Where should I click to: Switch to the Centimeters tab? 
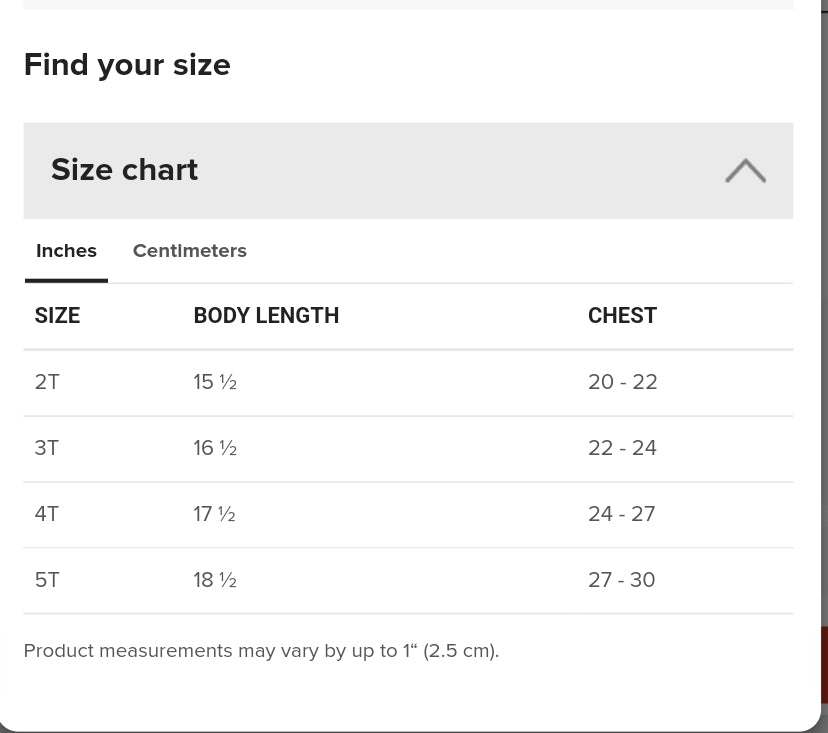pos(189,251)
